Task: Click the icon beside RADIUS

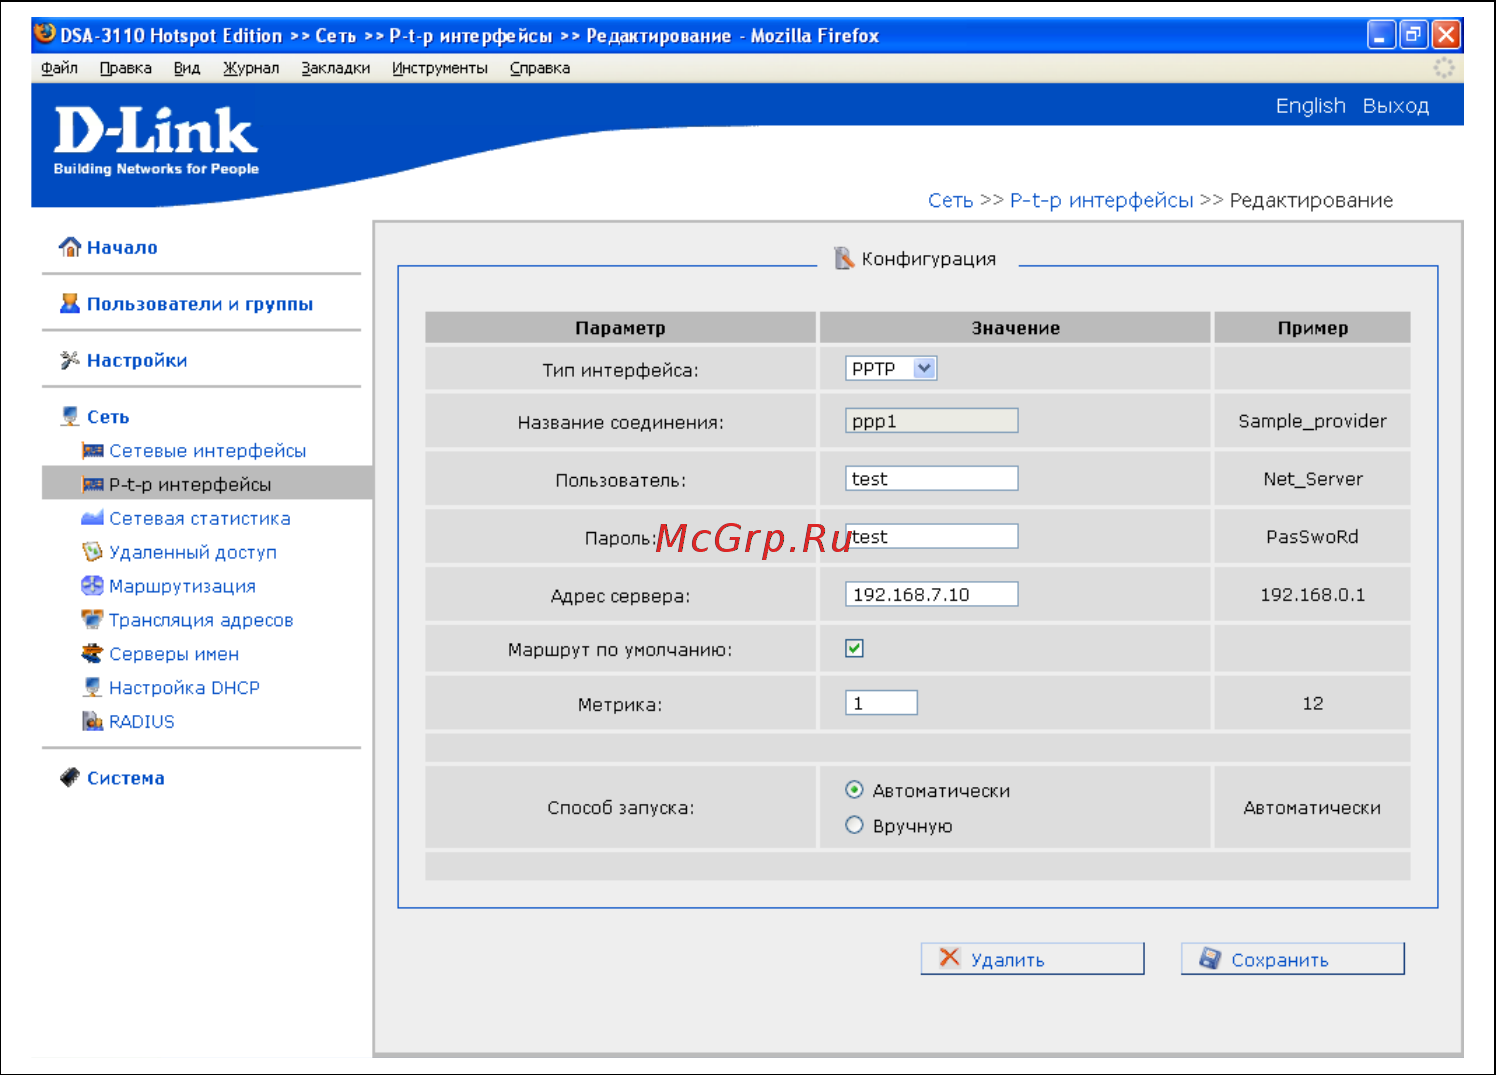Action: (93, 721)
